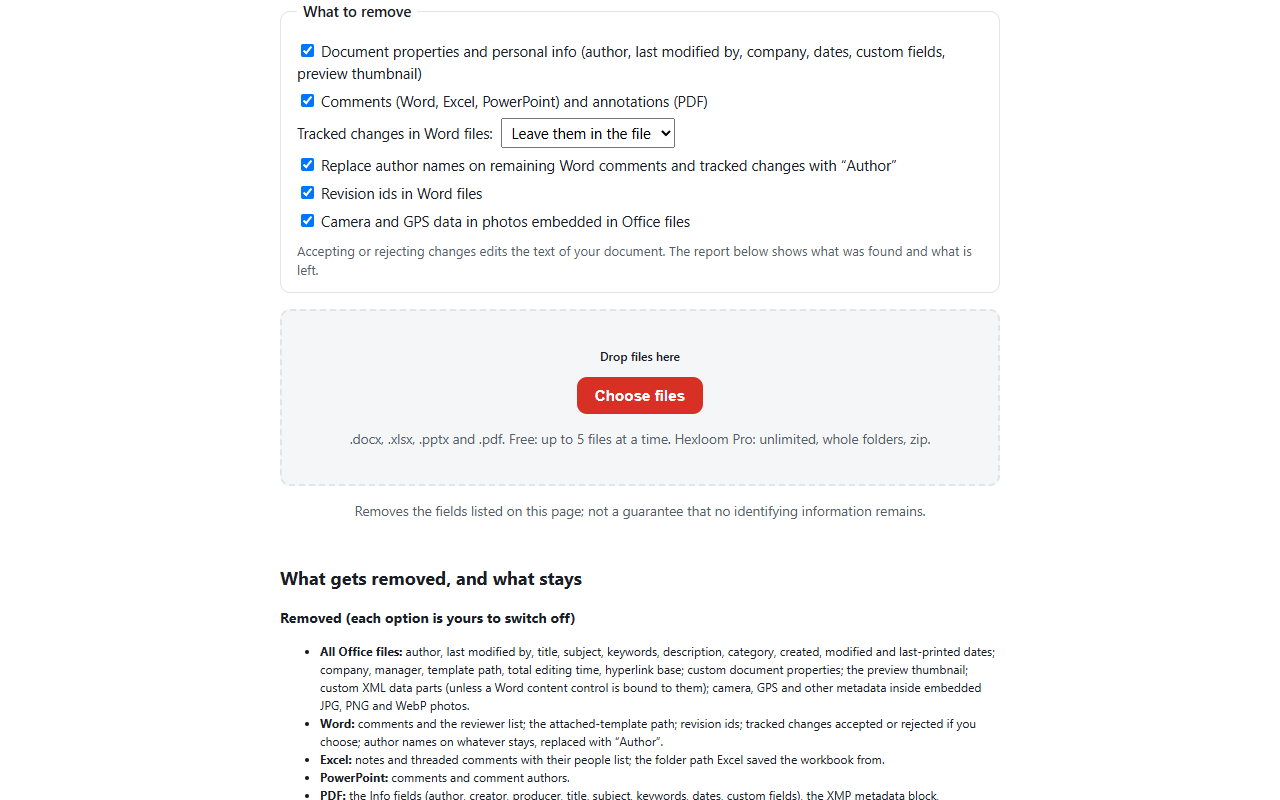
Task: Click the 'Drop files here' text
Action: (x=640, y=357)
